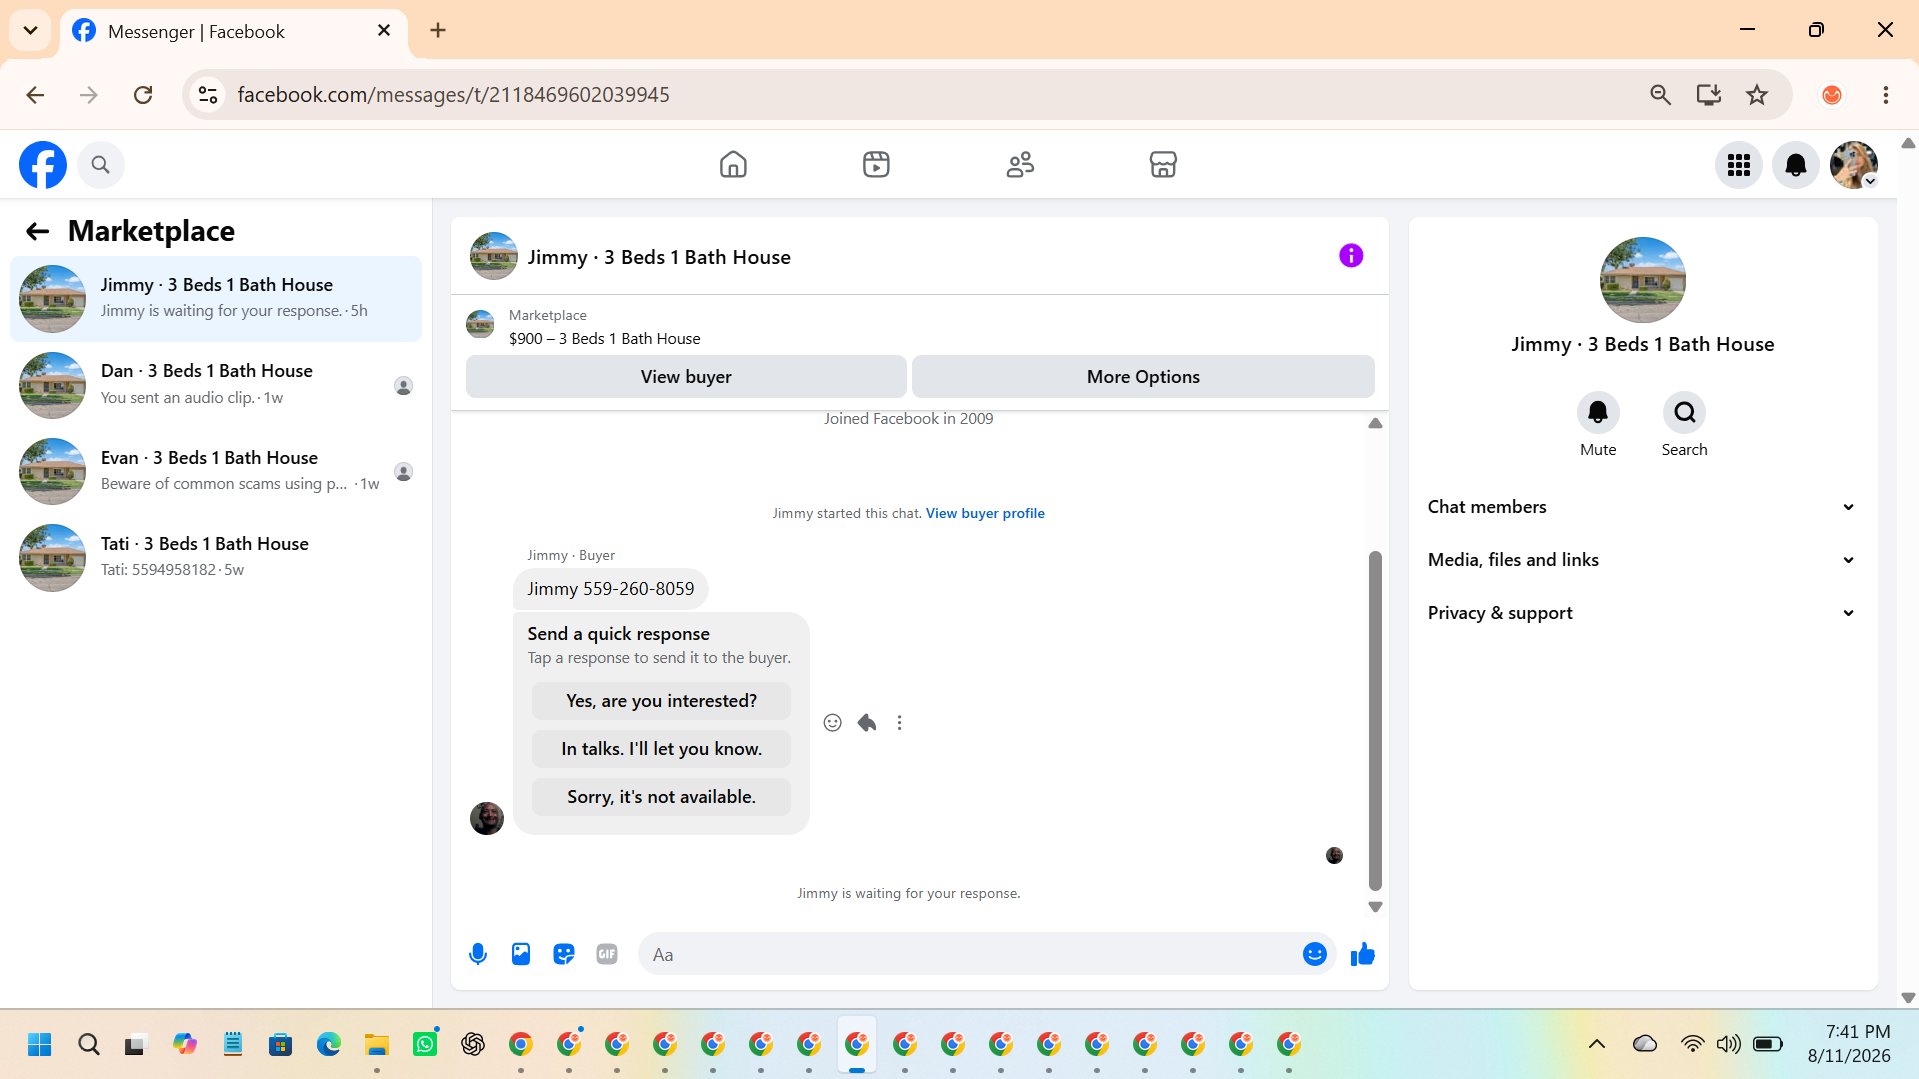The width and height of the screenshot is (1919, 1079).
Task: Open the View buyer profile link
Action: 985,513
